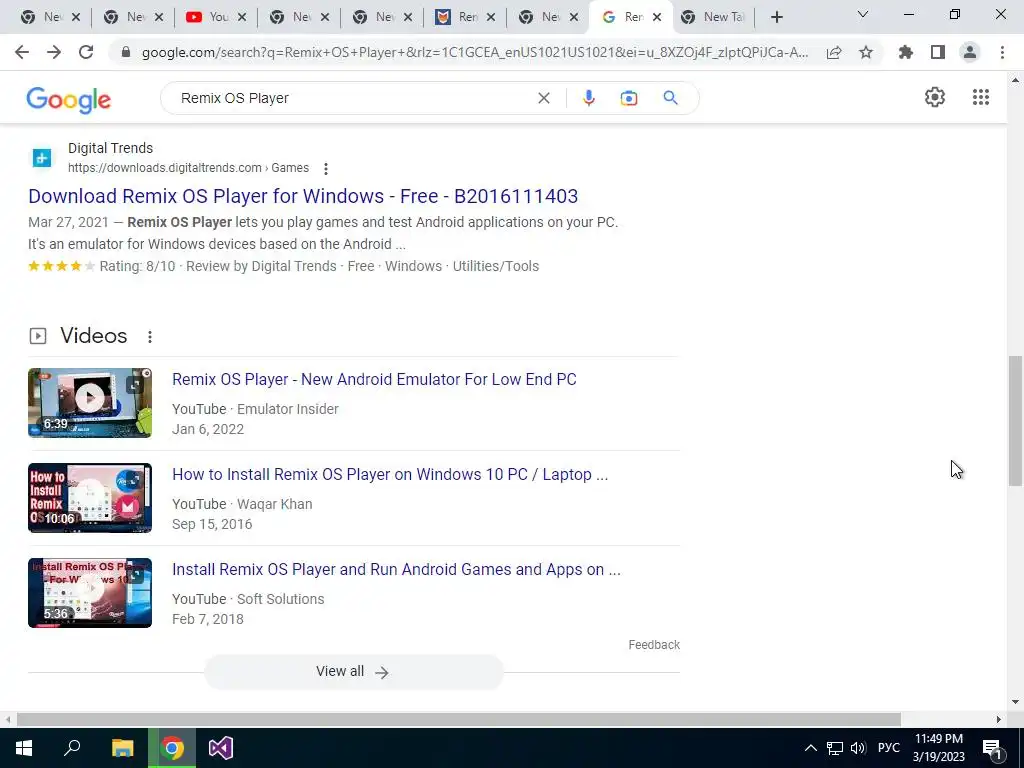This screenshot has height=768, width=1024.
Task: Open more options next to Videos heading
Action: [150, 337]
